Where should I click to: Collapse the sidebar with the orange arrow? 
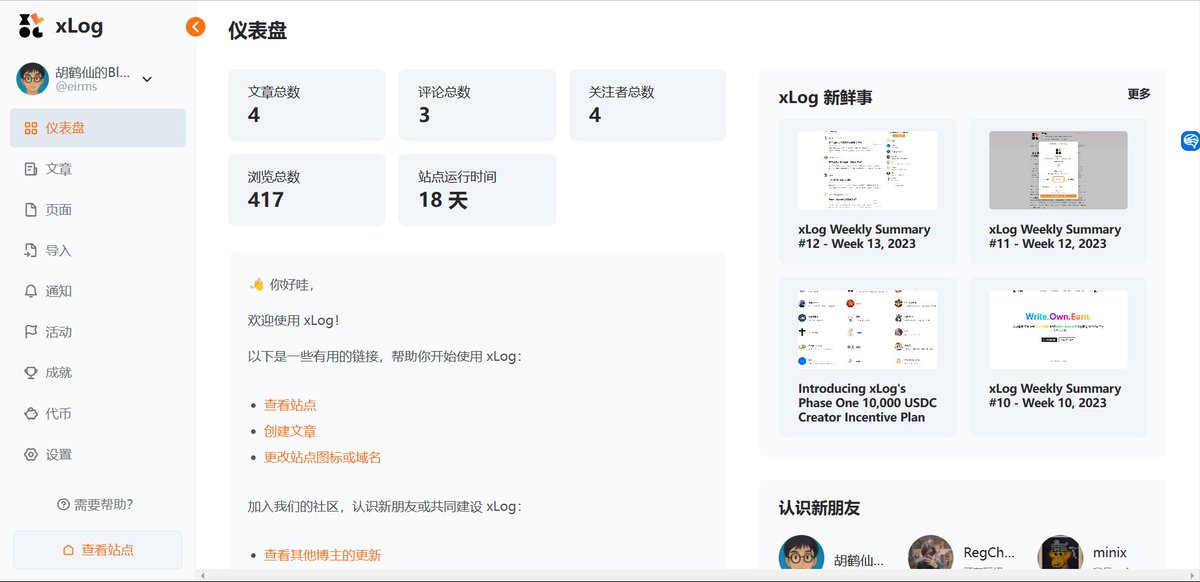tap(195, 27)
